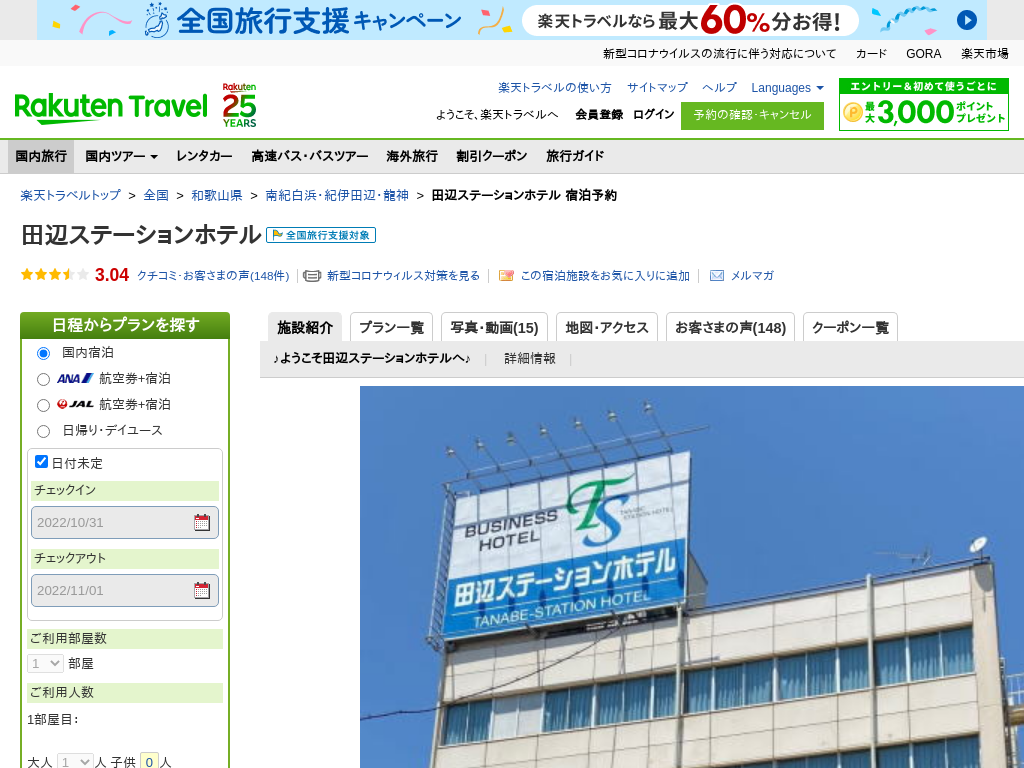Open the room count (部屋) dropdown
This screenshot has width=1024, height=768.
click(45, 664)
